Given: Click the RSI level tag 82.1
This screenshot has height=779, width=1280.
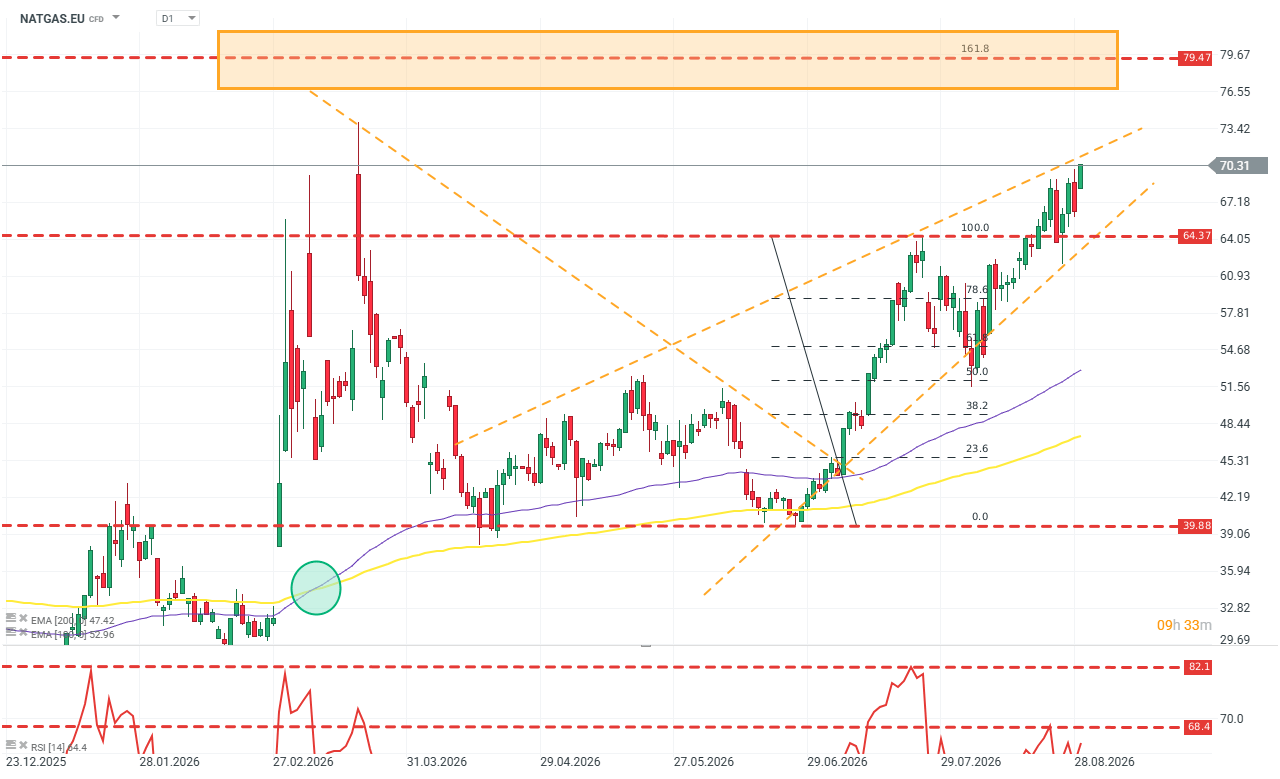Looking at the screenshot, I should tap(1197, 667).
